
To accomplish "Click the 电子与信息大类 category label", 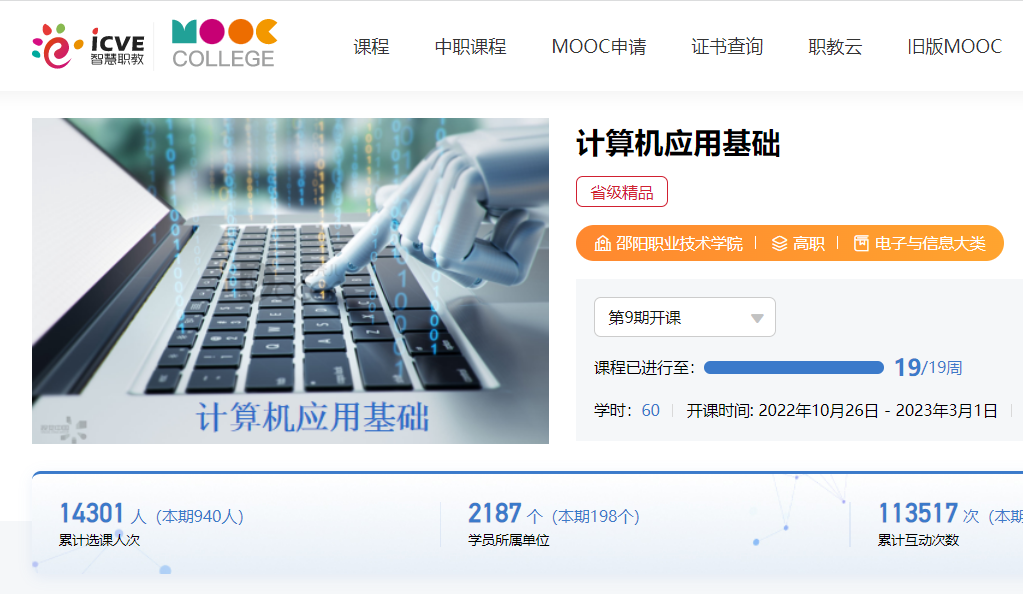I will pyautogui.click(x=930, y=243).
